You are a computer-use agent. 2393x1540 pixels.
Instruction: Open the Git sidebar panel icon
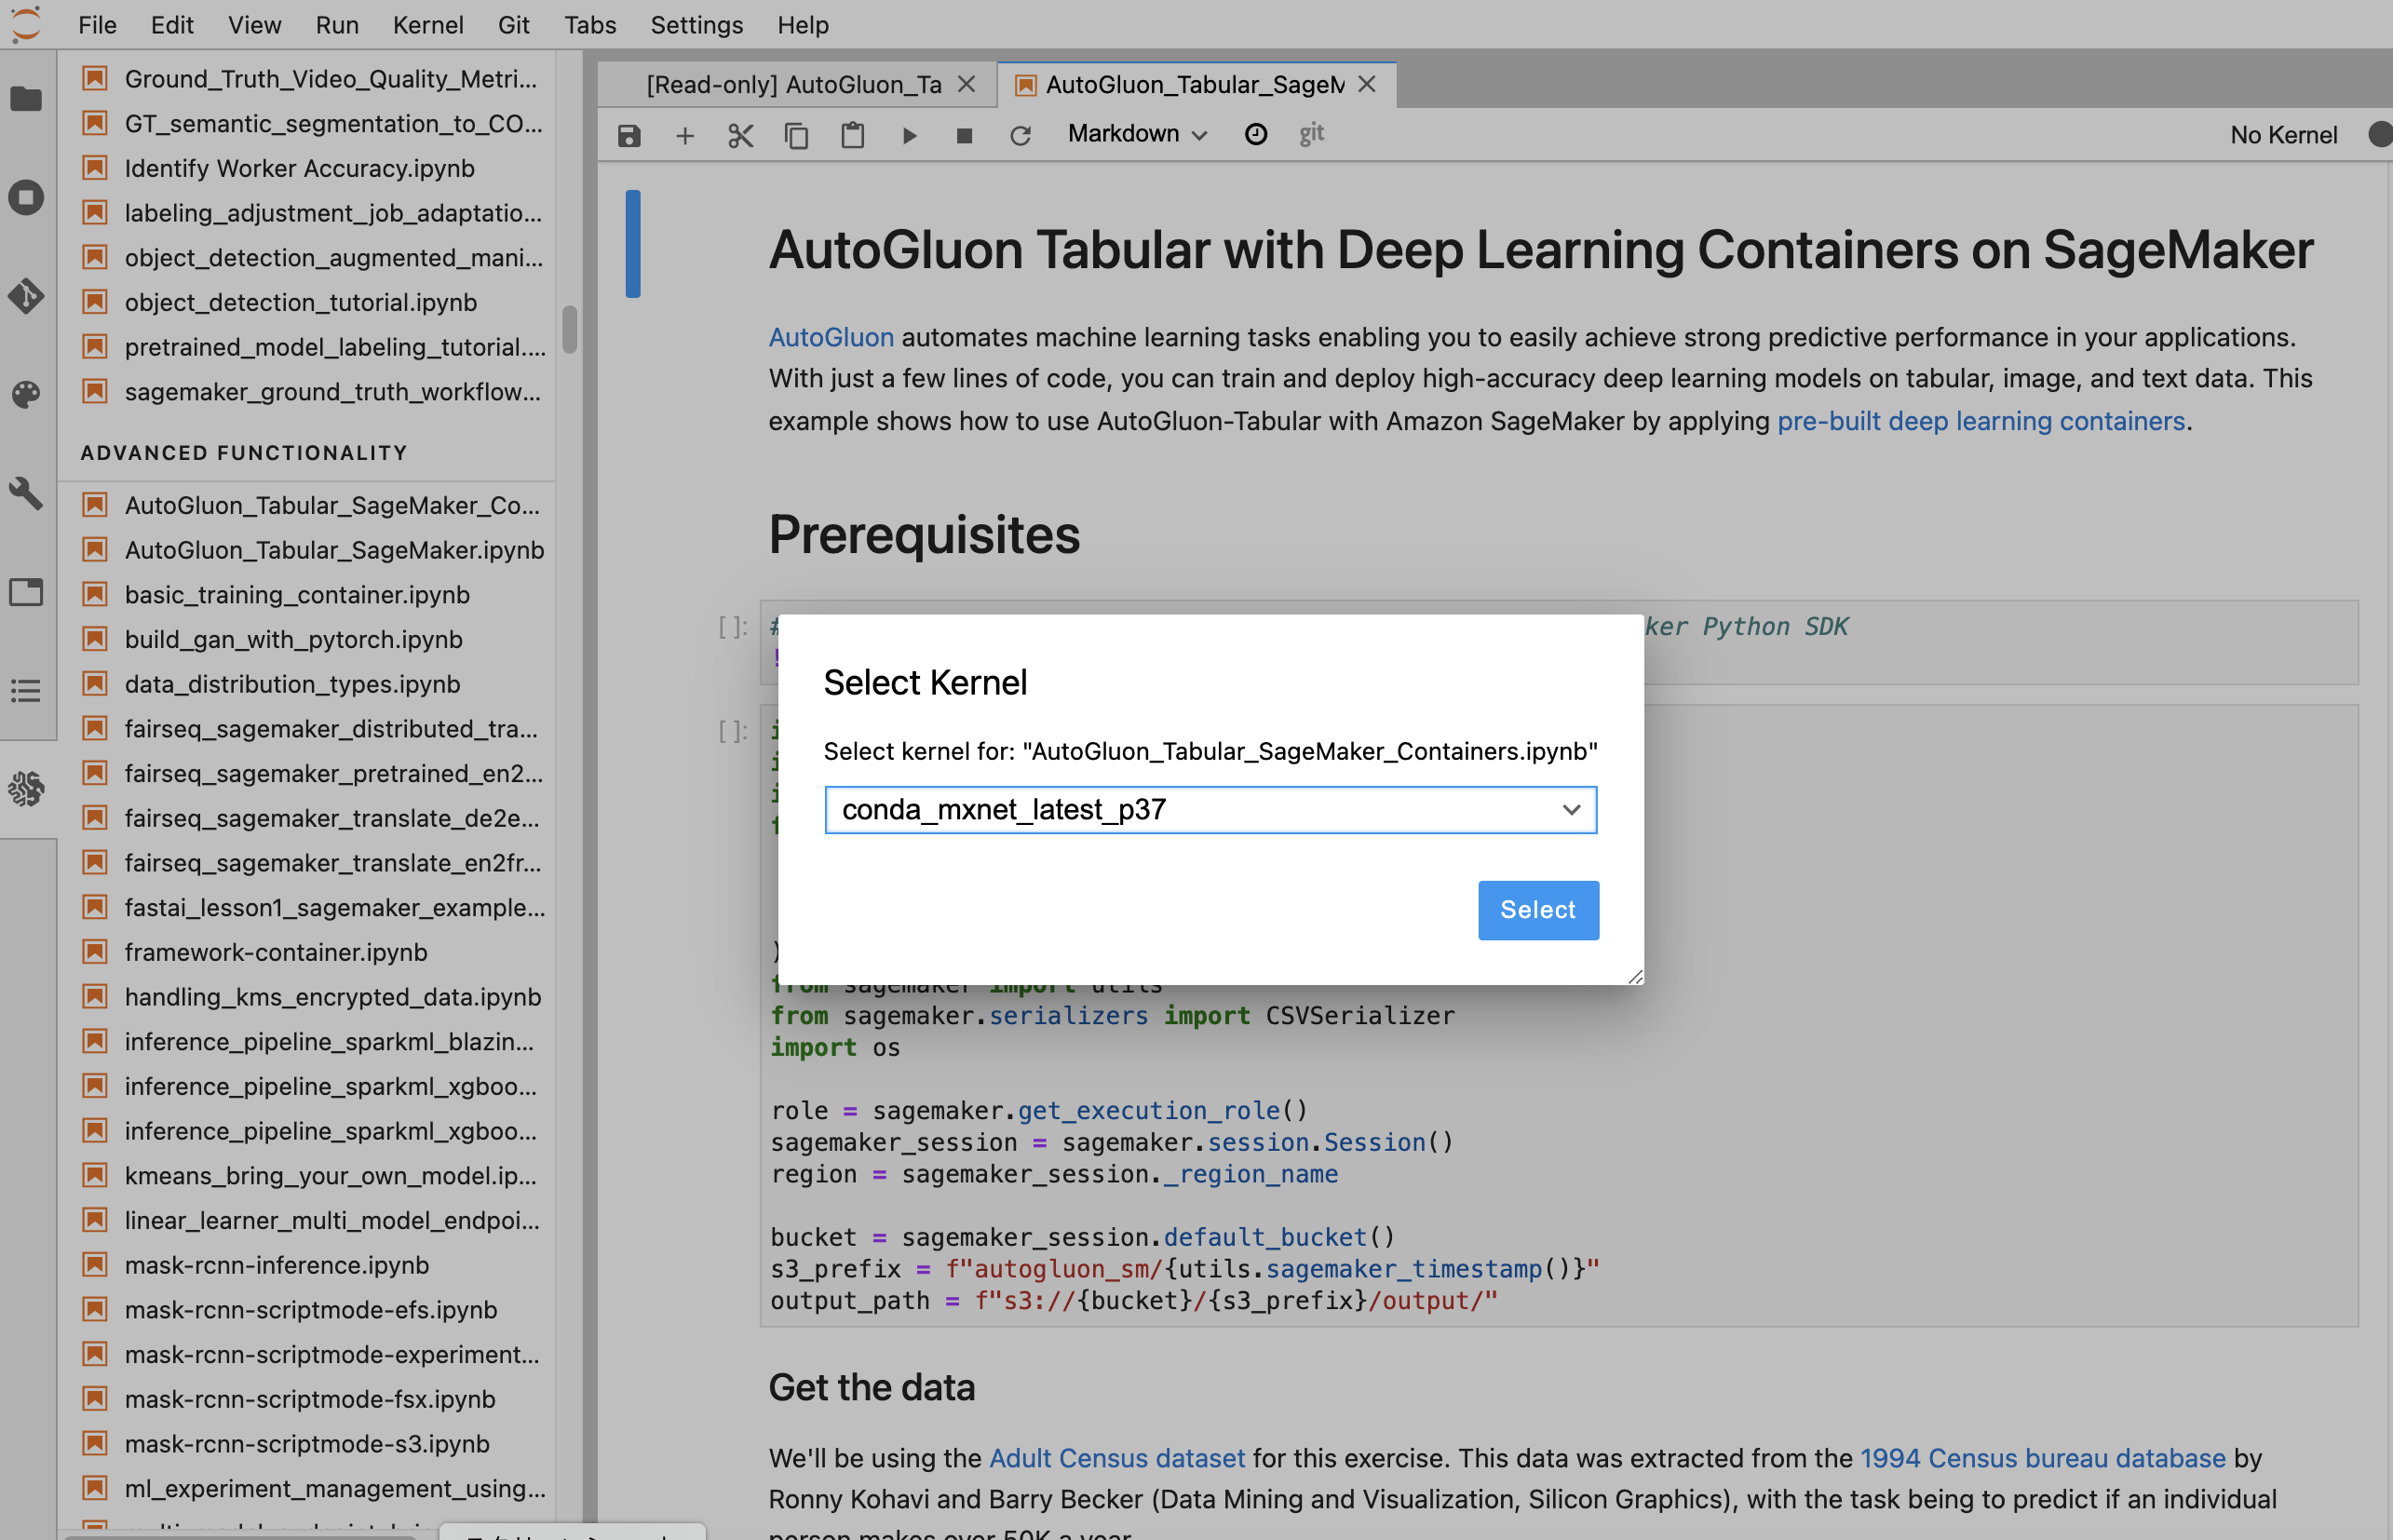tap(26, 296)
